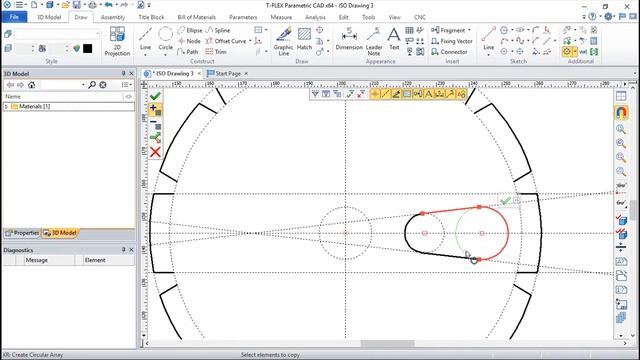This screenshot has height=360, width=640.
Task: Select the Leader Note tool
Action: pyautogui.click(x=373, y=41)
